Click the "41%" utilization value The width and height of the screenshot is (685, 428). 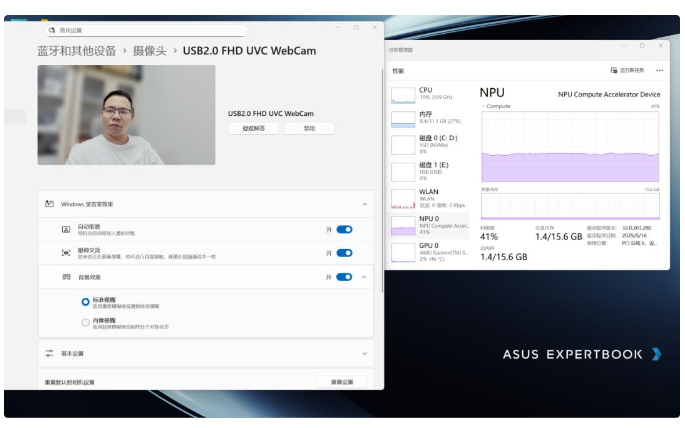pos(489,237)
